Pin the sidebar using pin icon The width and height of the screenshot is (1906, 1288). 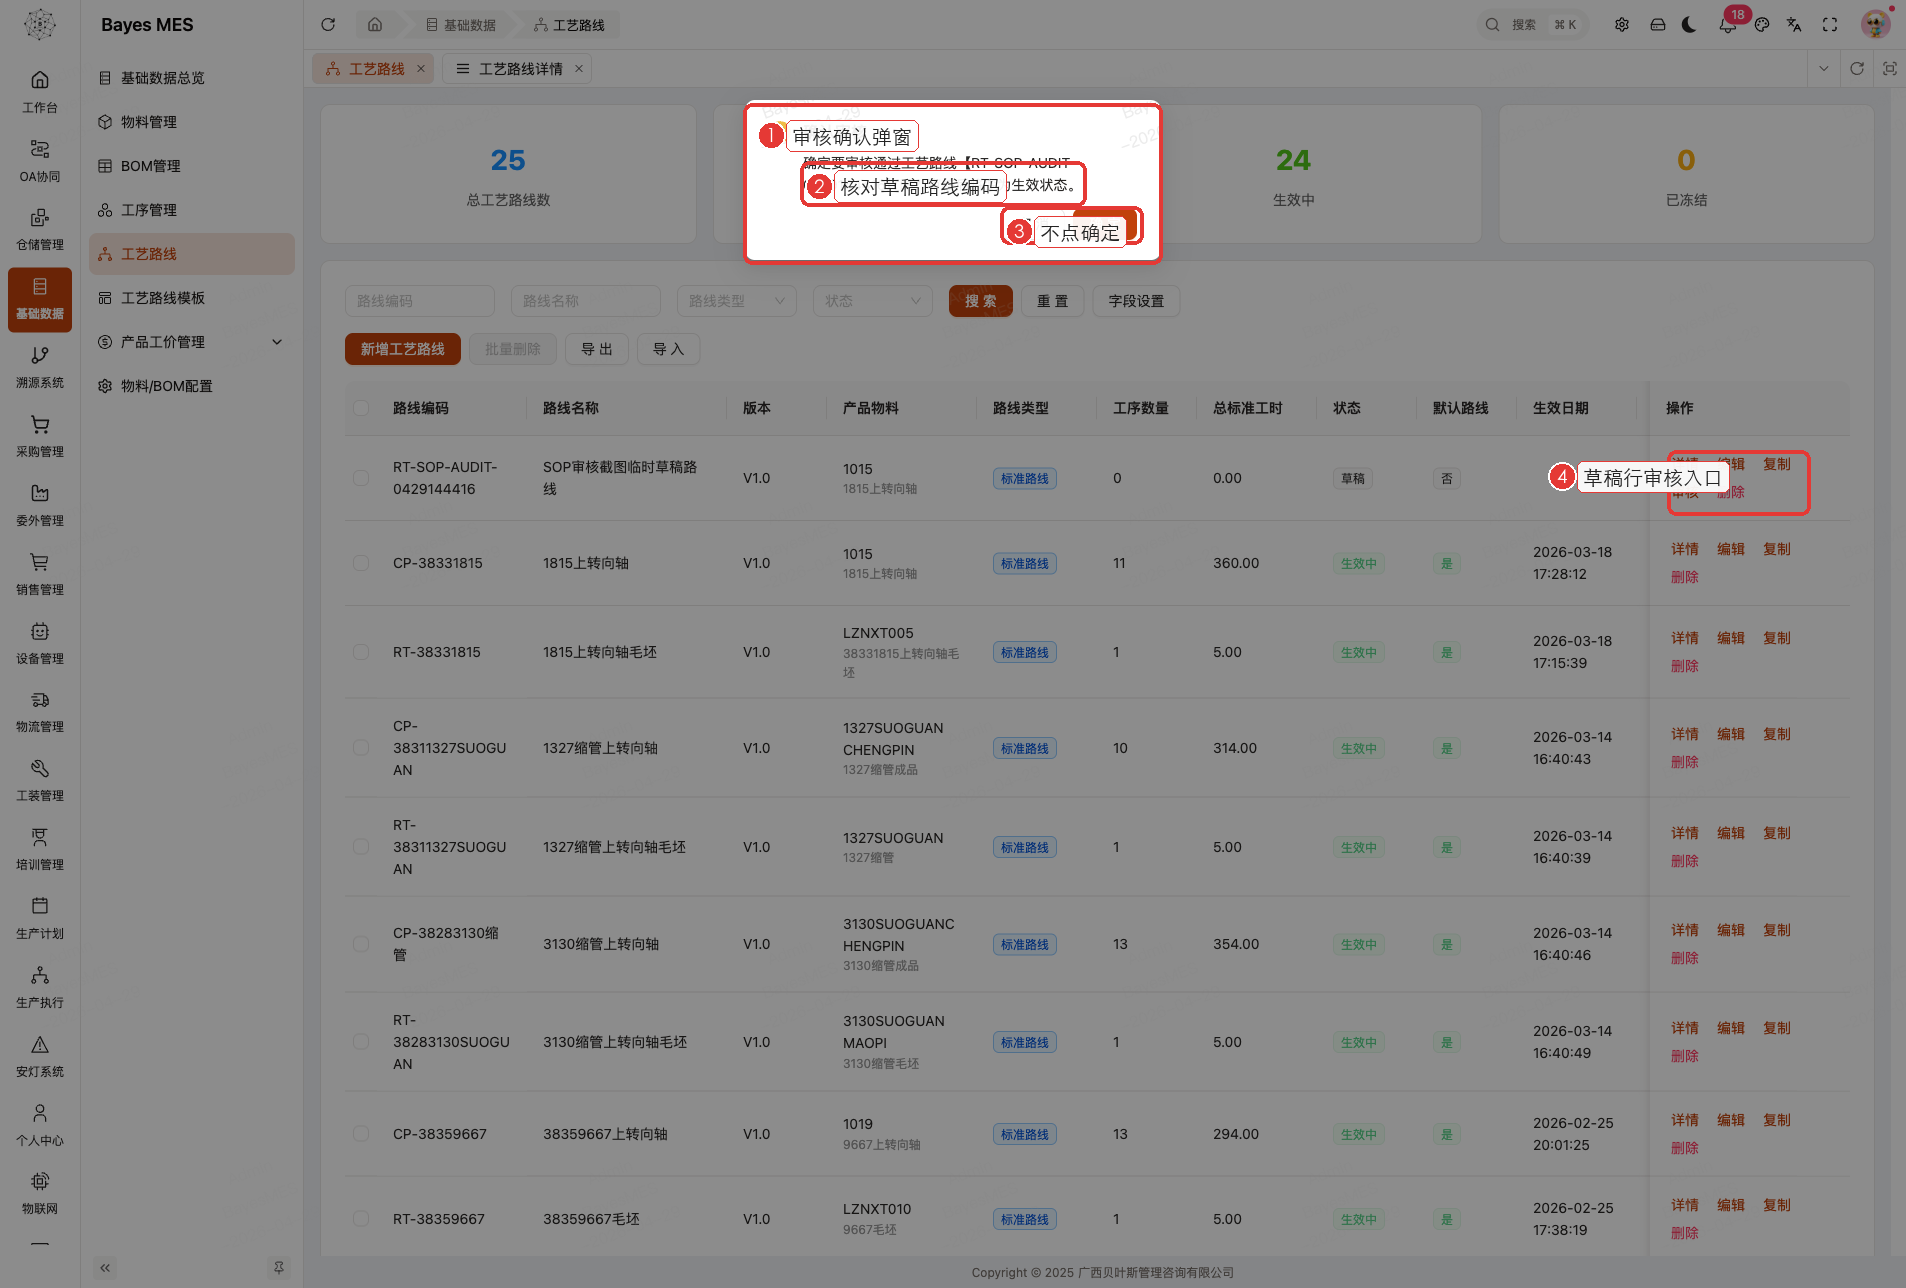tap(279, 1267)
